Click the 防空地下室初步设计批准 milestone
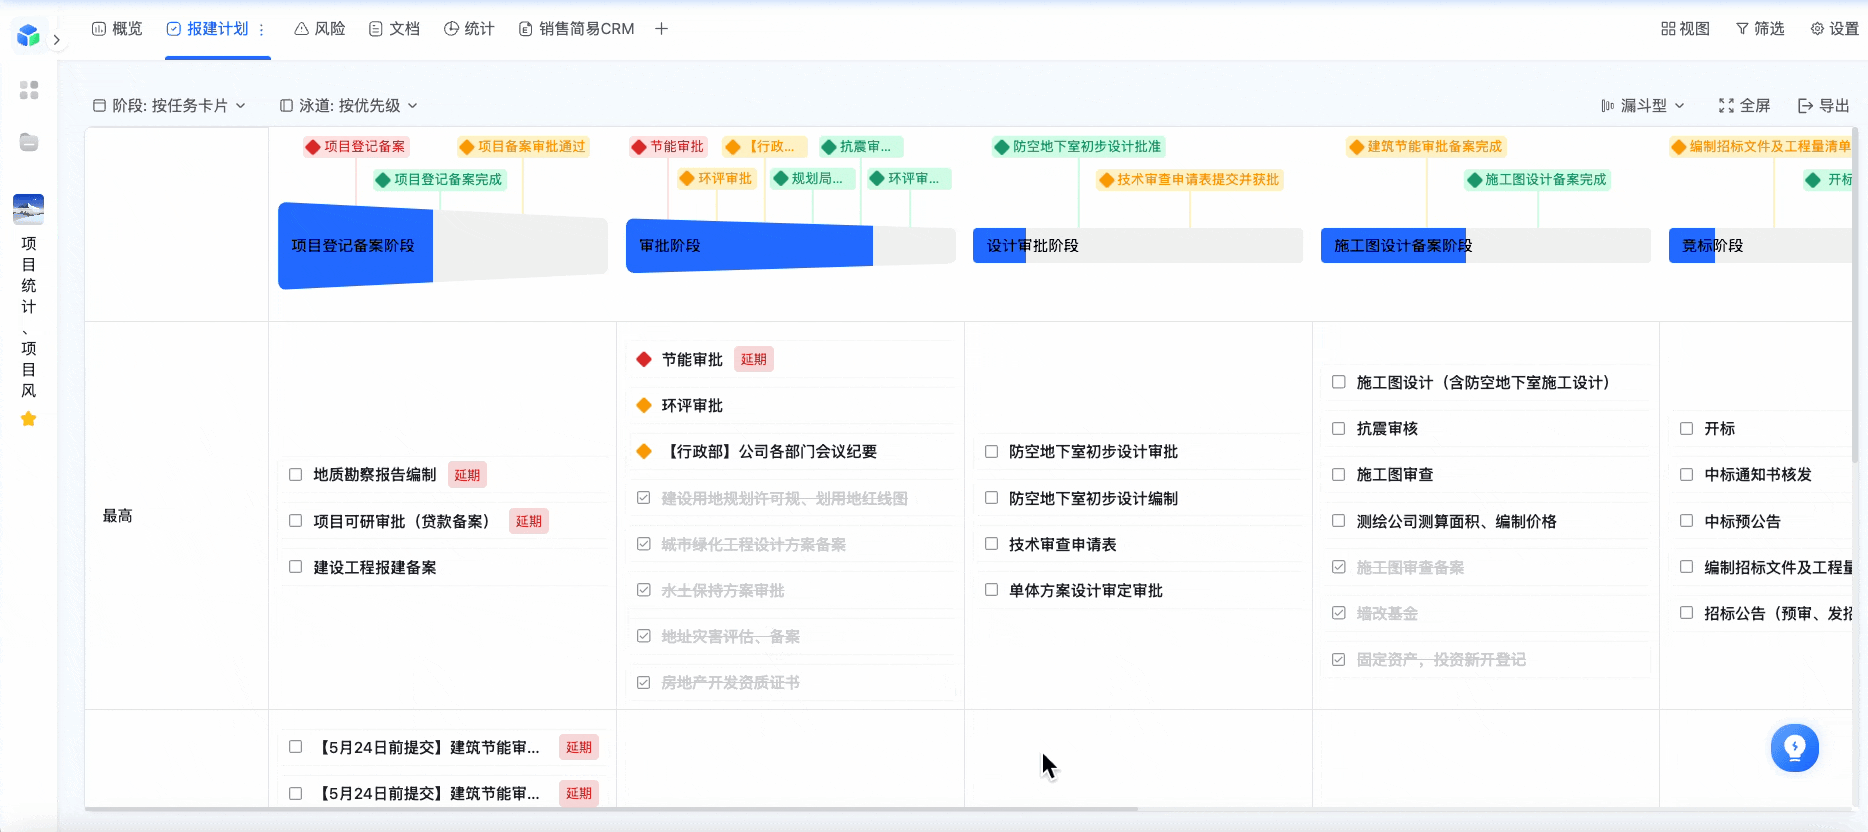 (x=1078, y=147)
